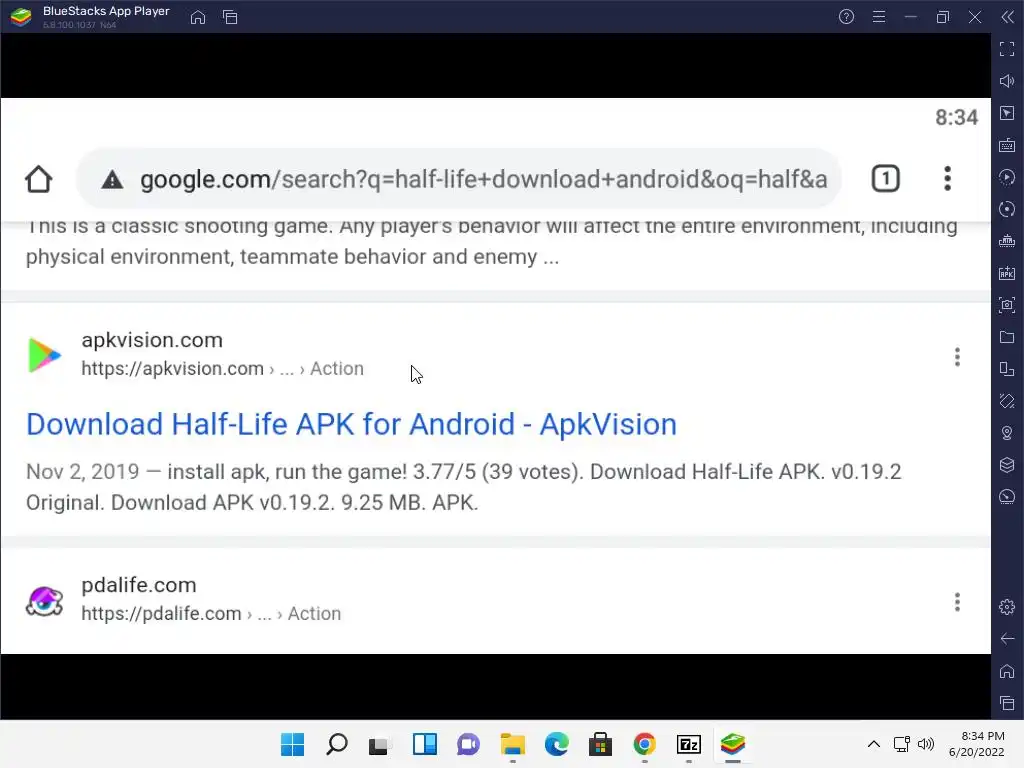Open set location pin icon
This screenshot has width=1024, height=768.
click(x=1007, y=433)
